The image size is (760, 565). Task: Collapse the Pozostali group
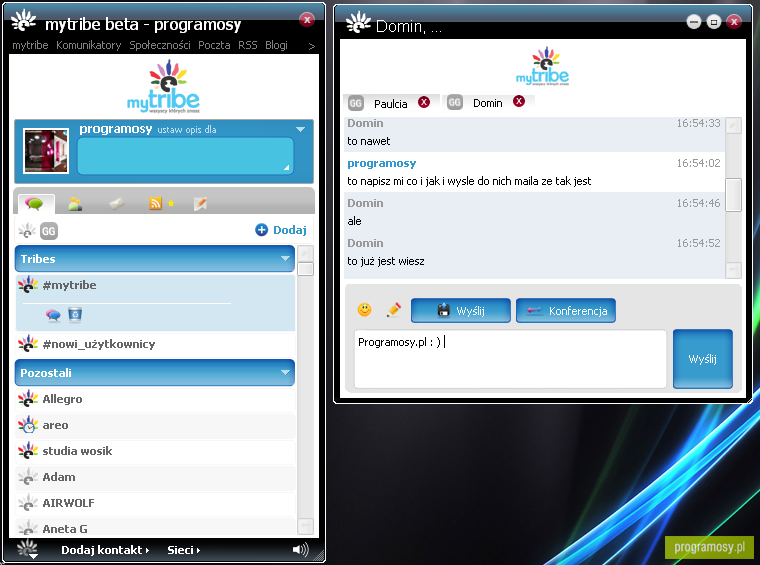285,373
